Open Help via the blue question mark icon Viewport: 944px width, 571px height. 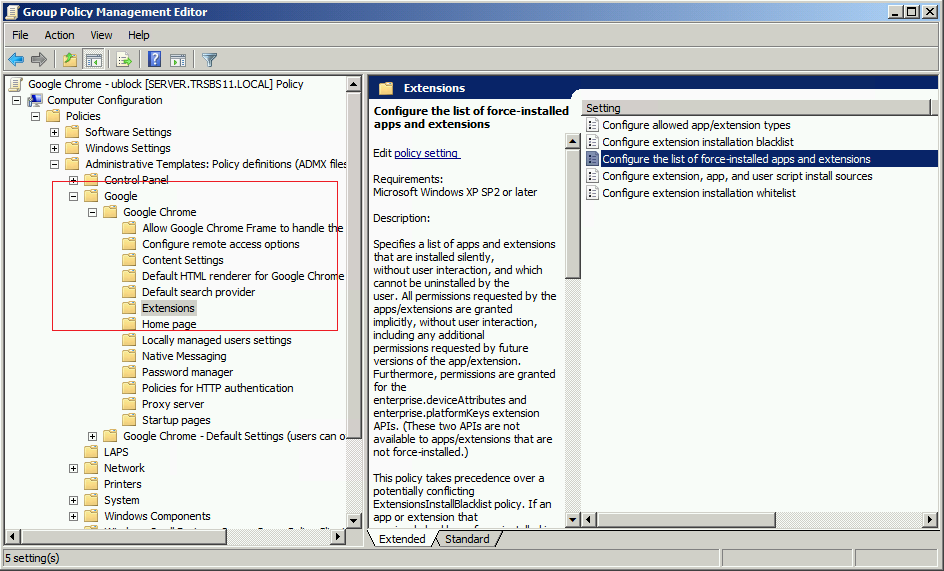coord(155,60)
